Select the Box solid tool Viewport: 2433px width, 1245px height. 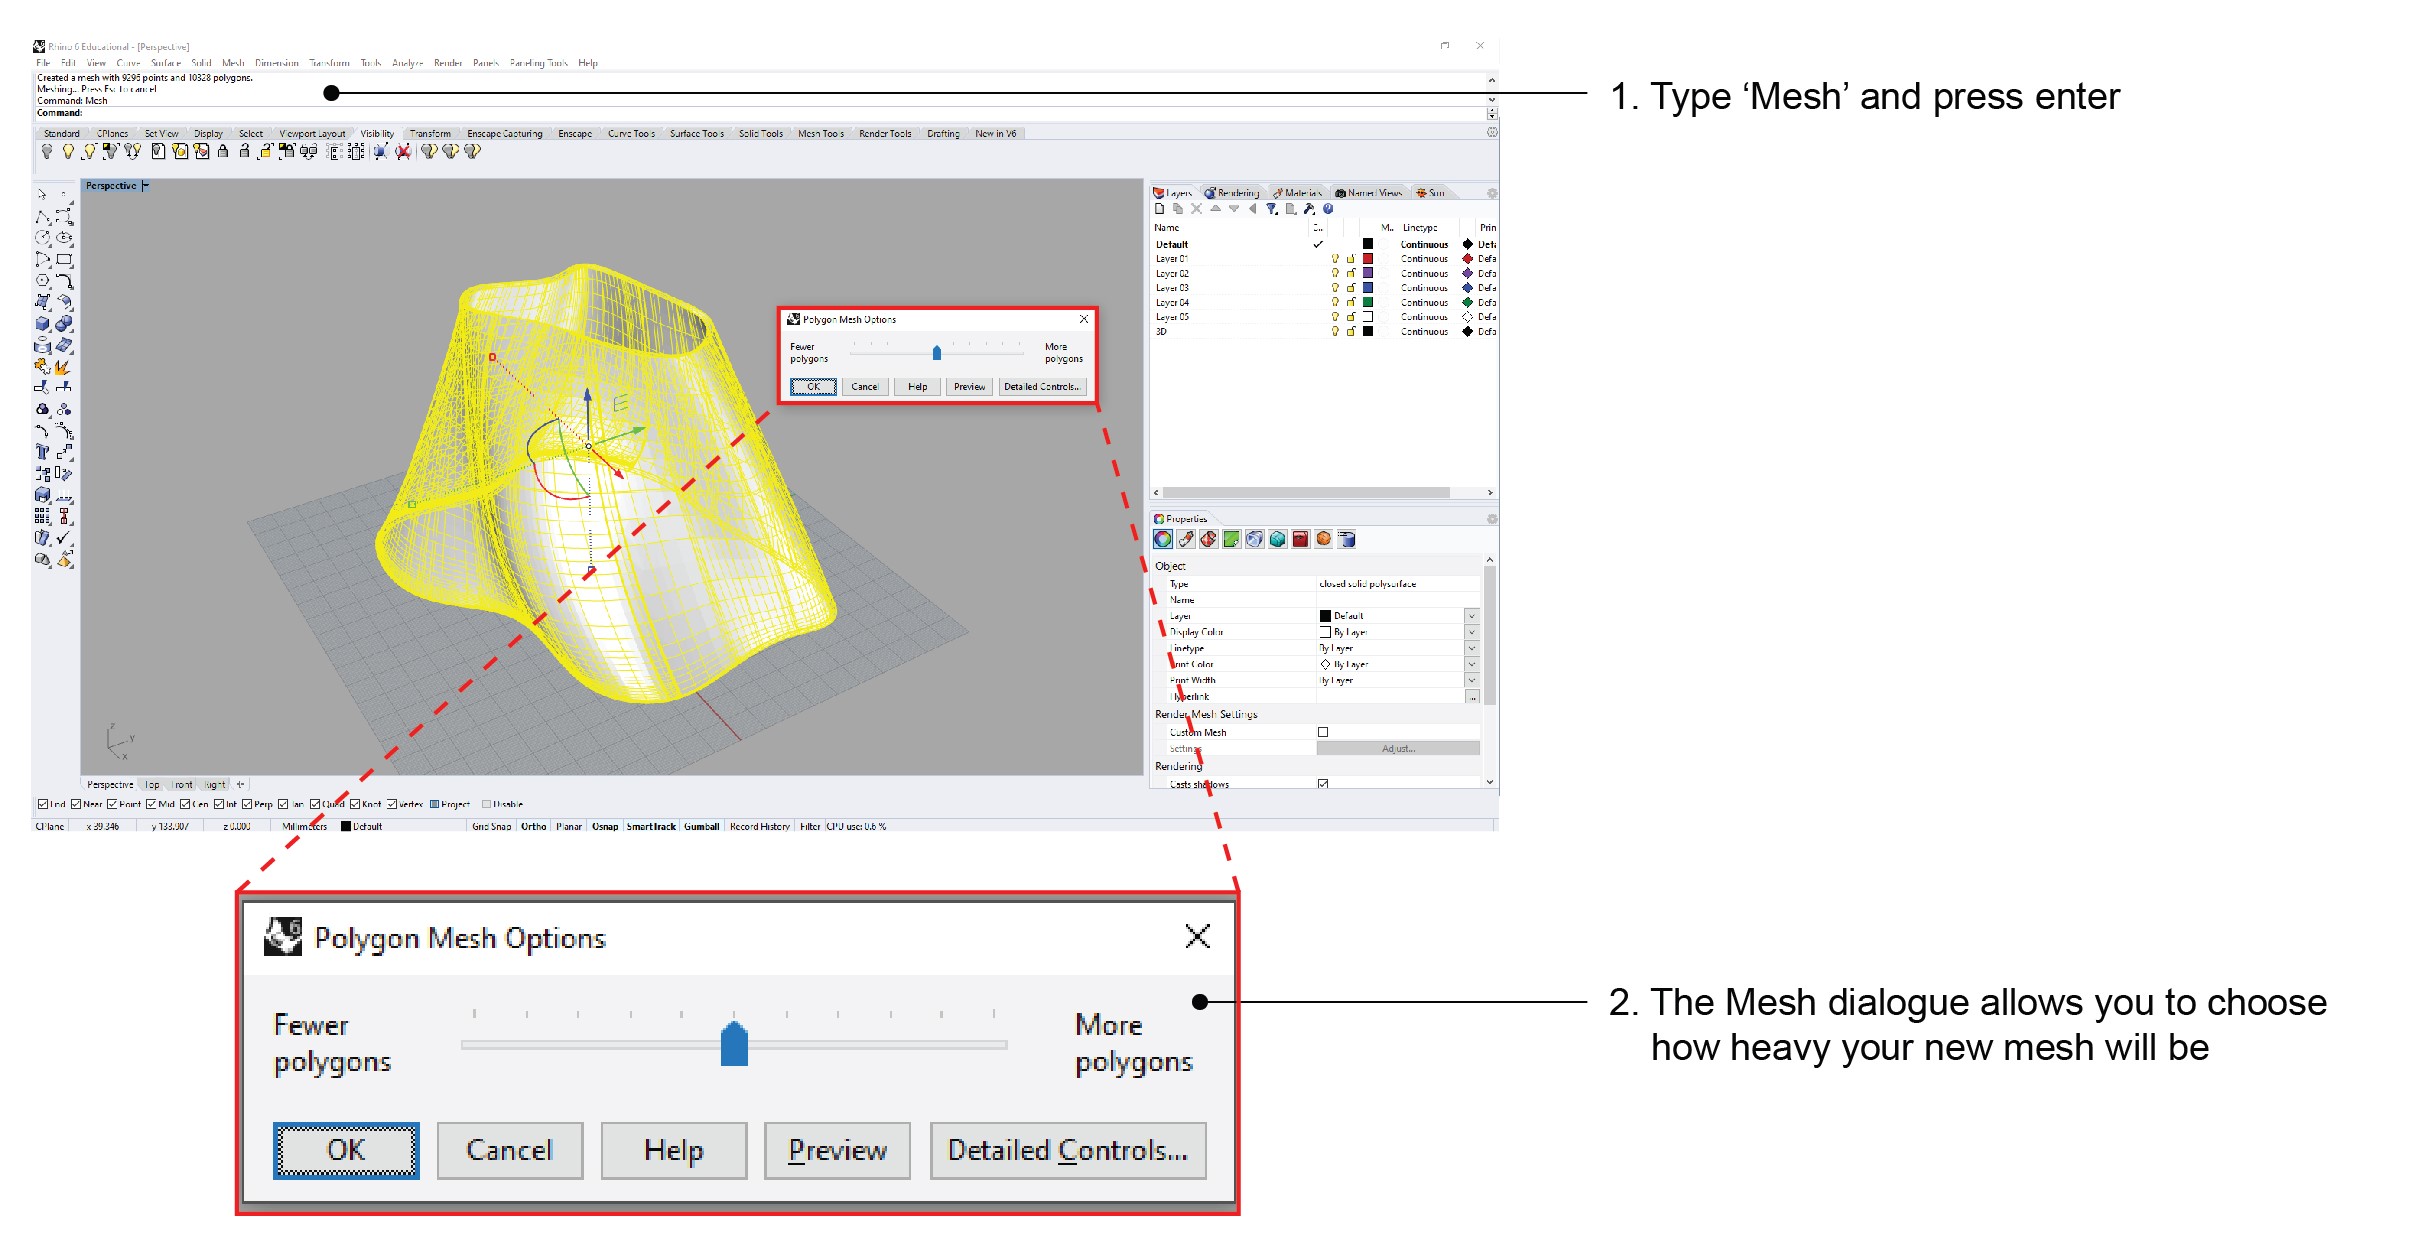pos(42,324)
